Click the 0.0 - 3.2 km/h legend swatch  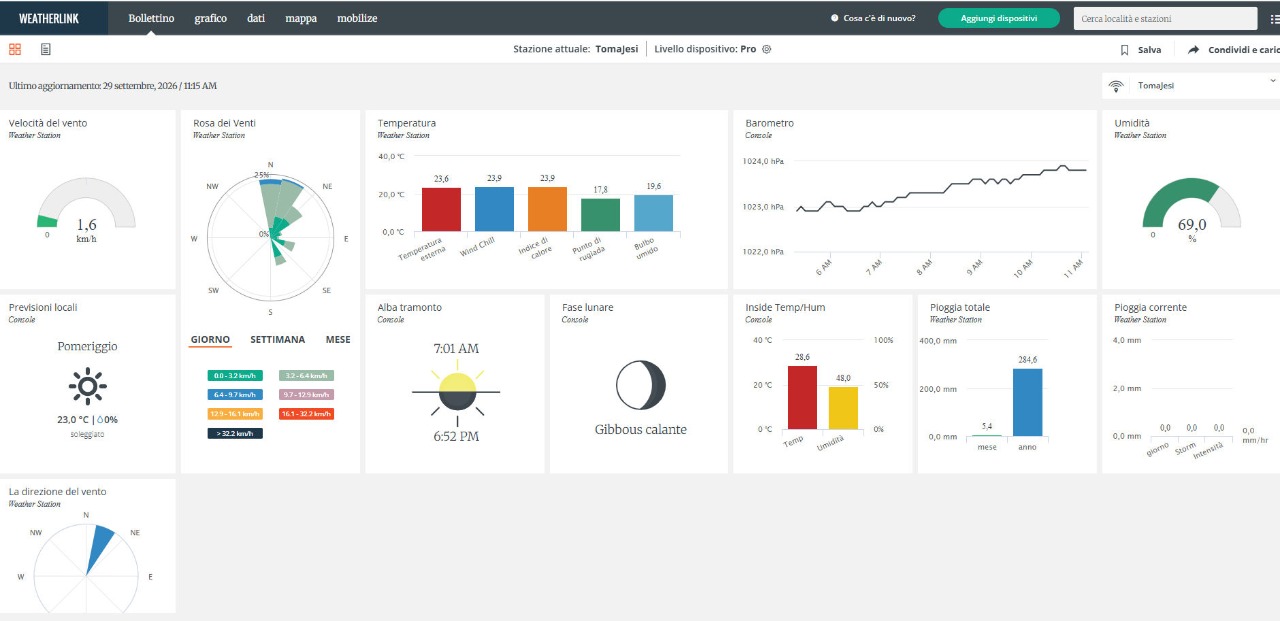coord(235,376)
